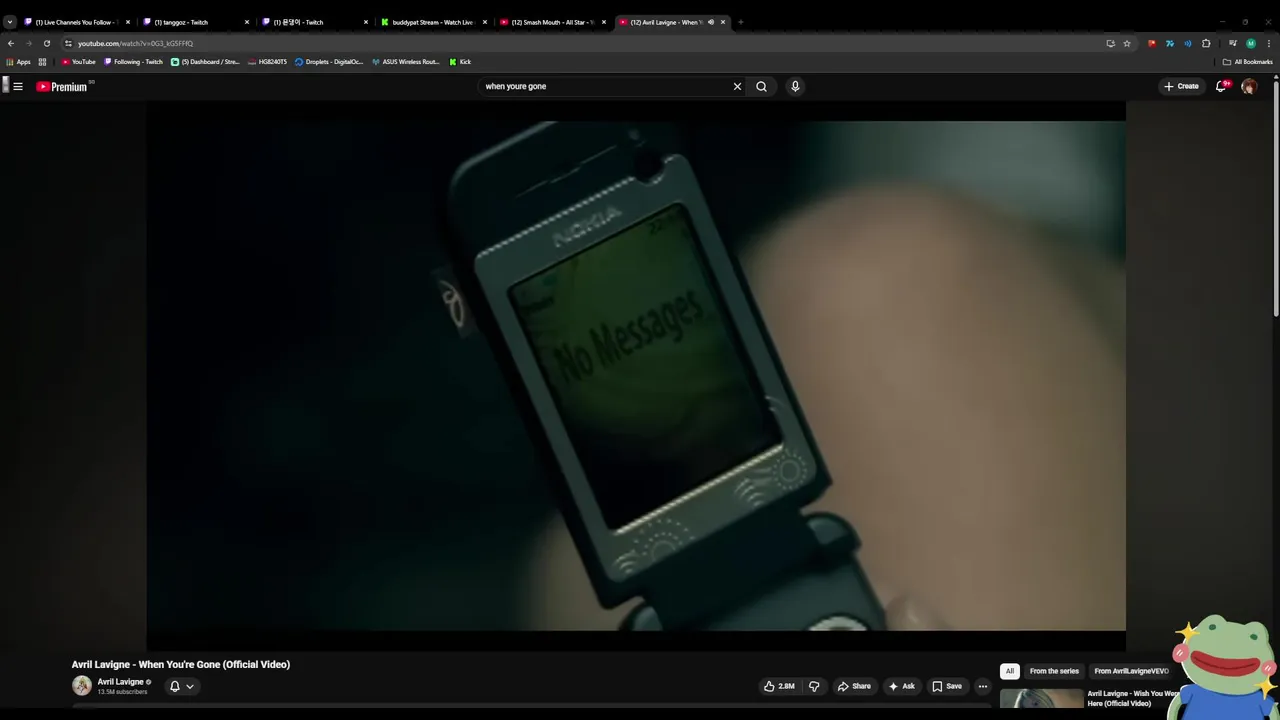This screenshot has height=720, width=1280.
Task: Submit search with the magnifier icon
Action: [761, 86]
